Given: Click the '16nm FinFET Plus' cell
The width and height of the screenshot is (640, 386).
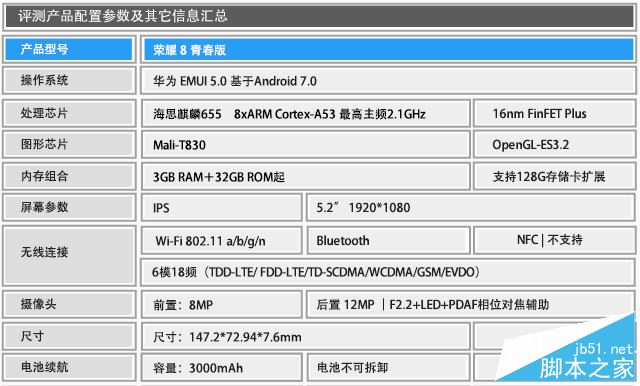Looking at the screenshot, I should (554, 113).
